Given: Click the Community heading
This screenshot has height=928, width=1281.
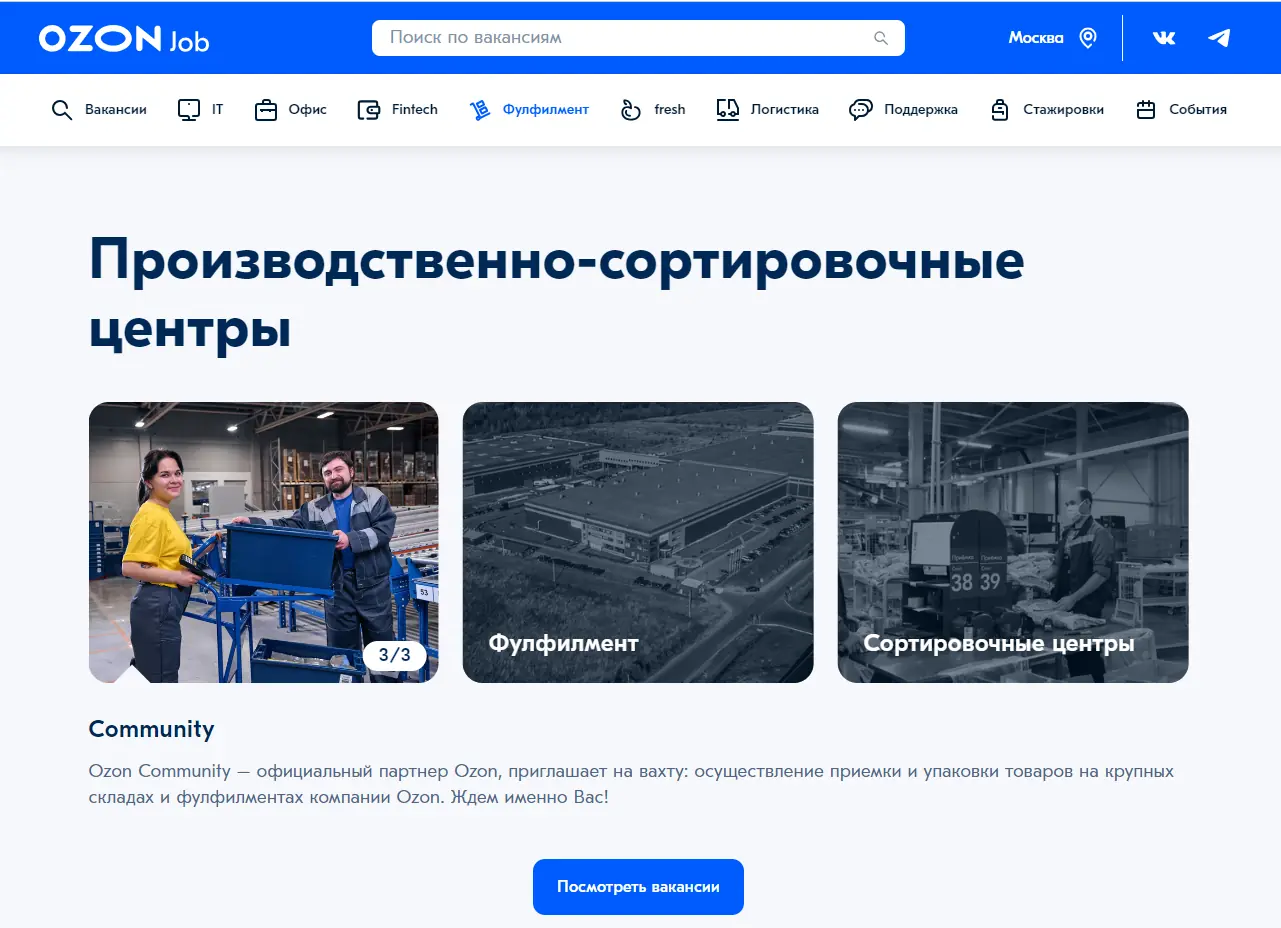Looking at the screenshot, I should [152, 729].
